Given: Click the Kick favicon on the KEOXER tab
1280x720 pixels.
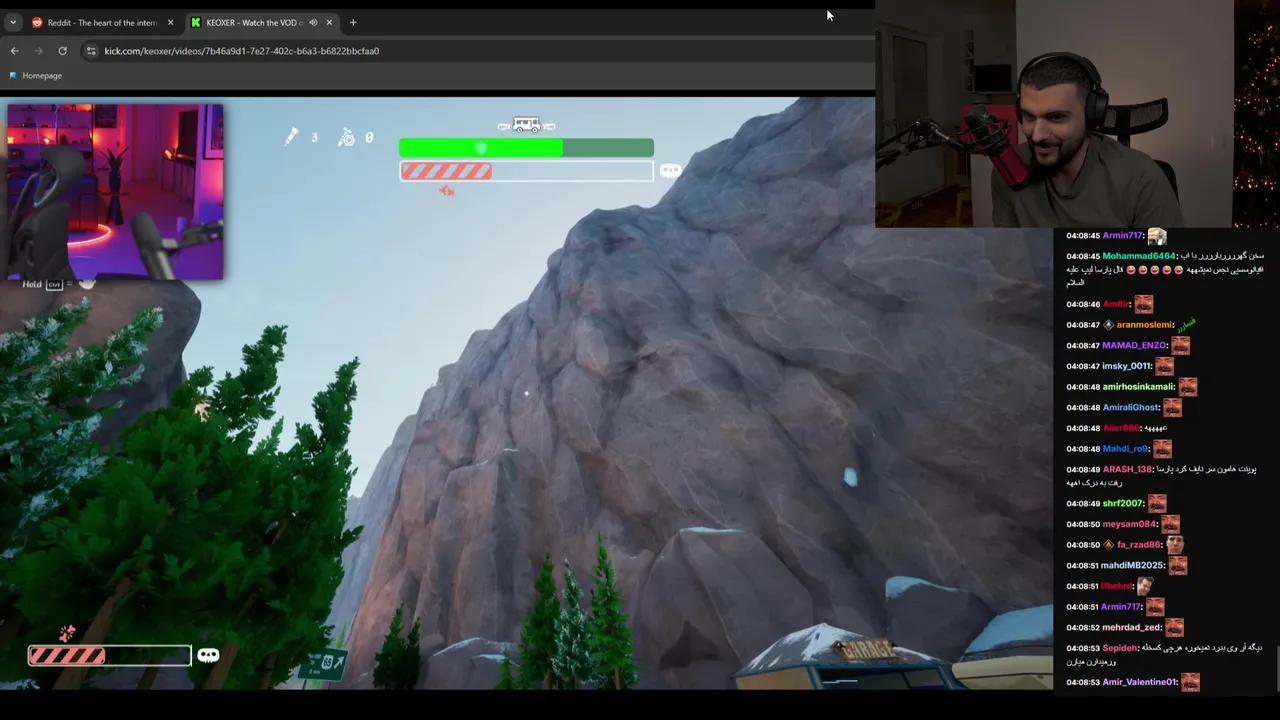Looking at the screenshot, I should point(196,22).
